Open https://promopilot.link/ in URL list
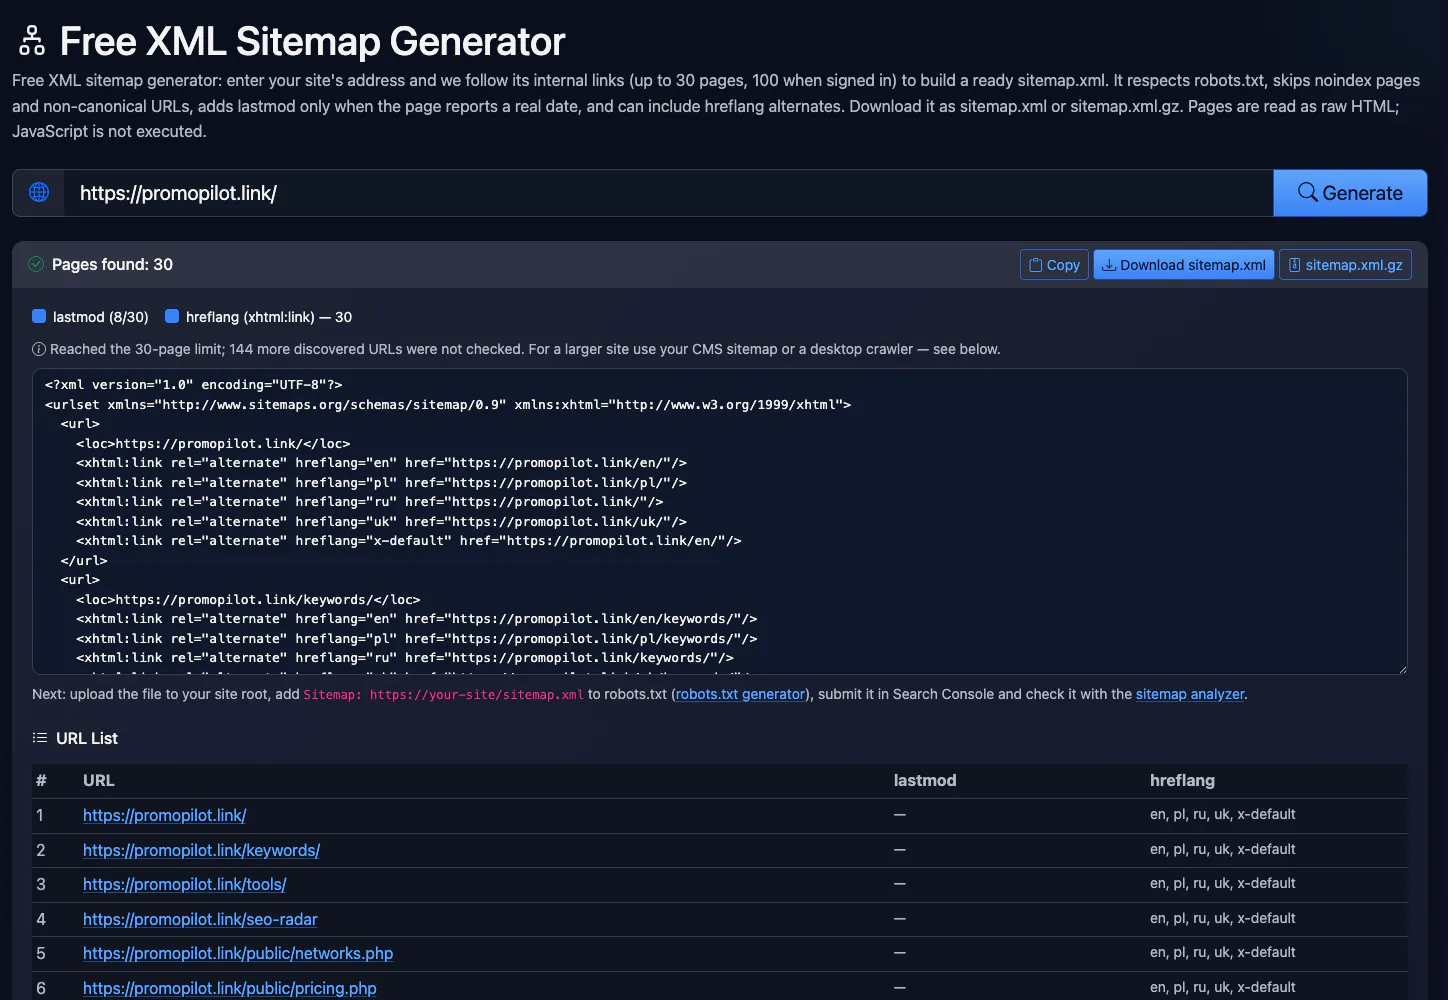Image resolution: width=1448 pixels, height=1000 pixels. tap(165, 816)
